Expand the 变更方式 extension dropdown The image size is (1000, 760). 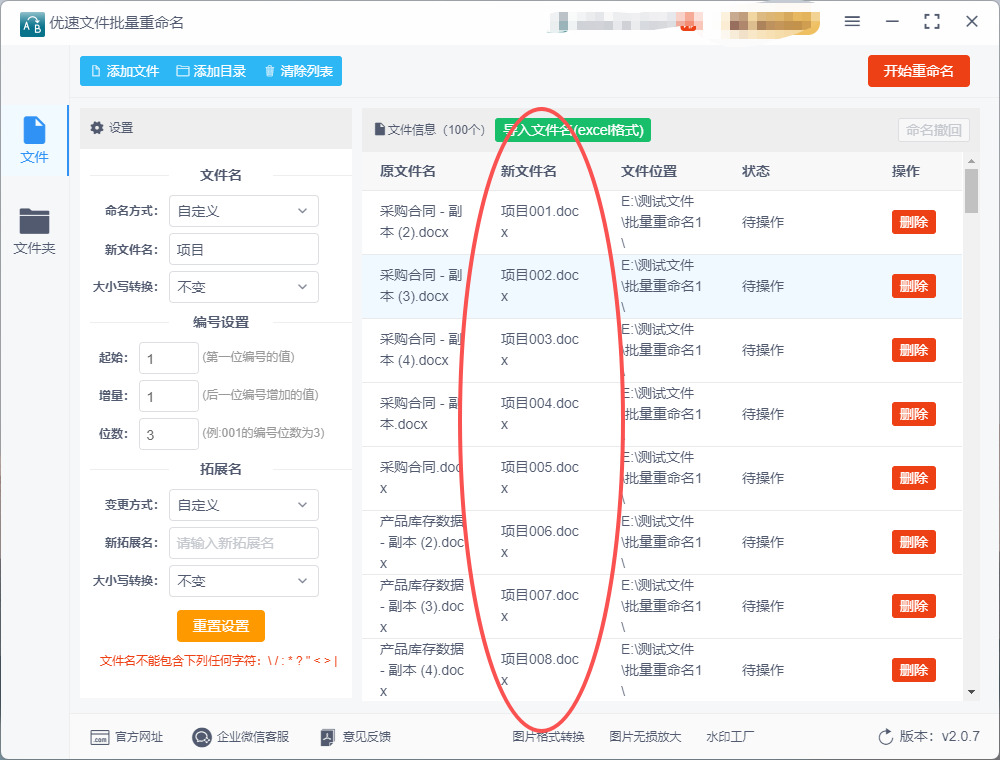[244, 505]
